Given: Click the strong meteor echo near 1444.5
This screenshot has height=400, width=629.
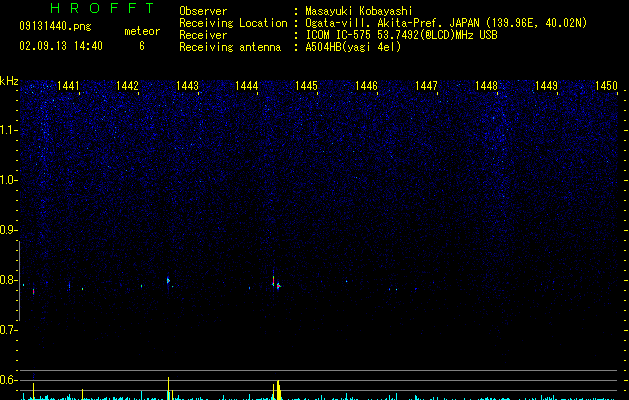Looking at the screenshot, I should coord(276,281).
